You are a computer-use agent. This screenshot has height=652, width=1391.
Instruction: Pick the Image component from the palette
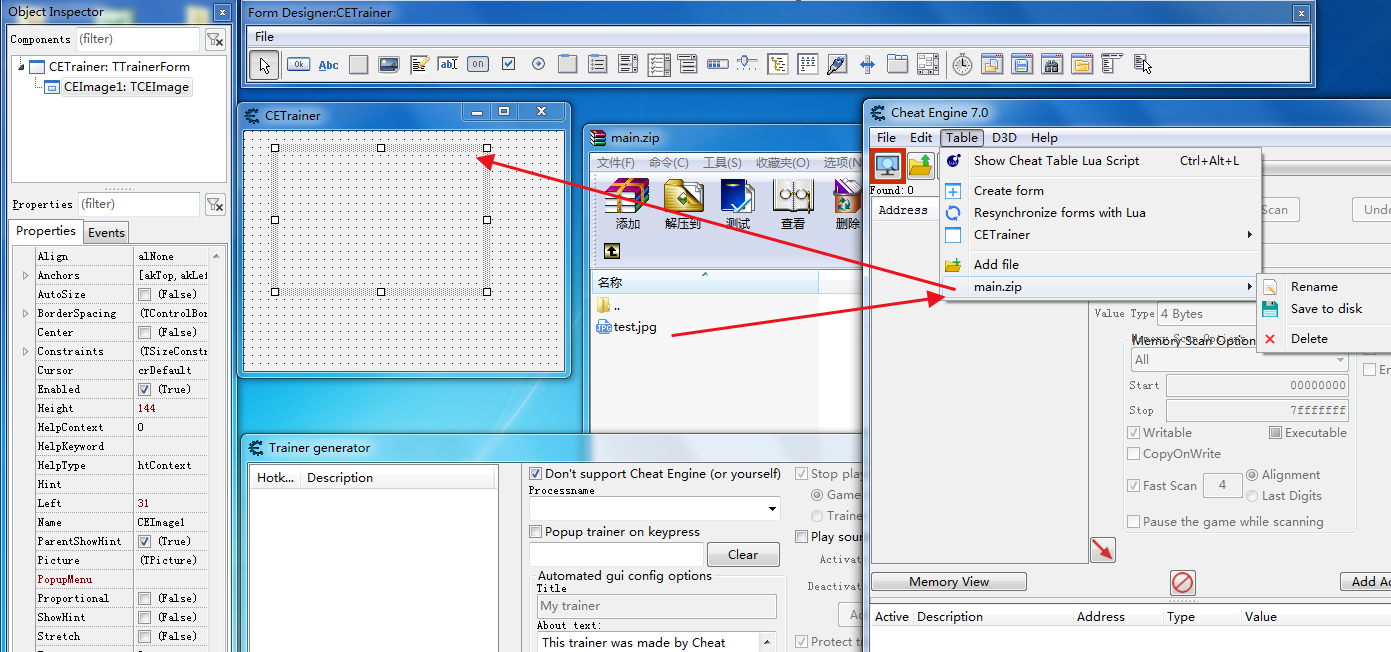pos(388,65)
